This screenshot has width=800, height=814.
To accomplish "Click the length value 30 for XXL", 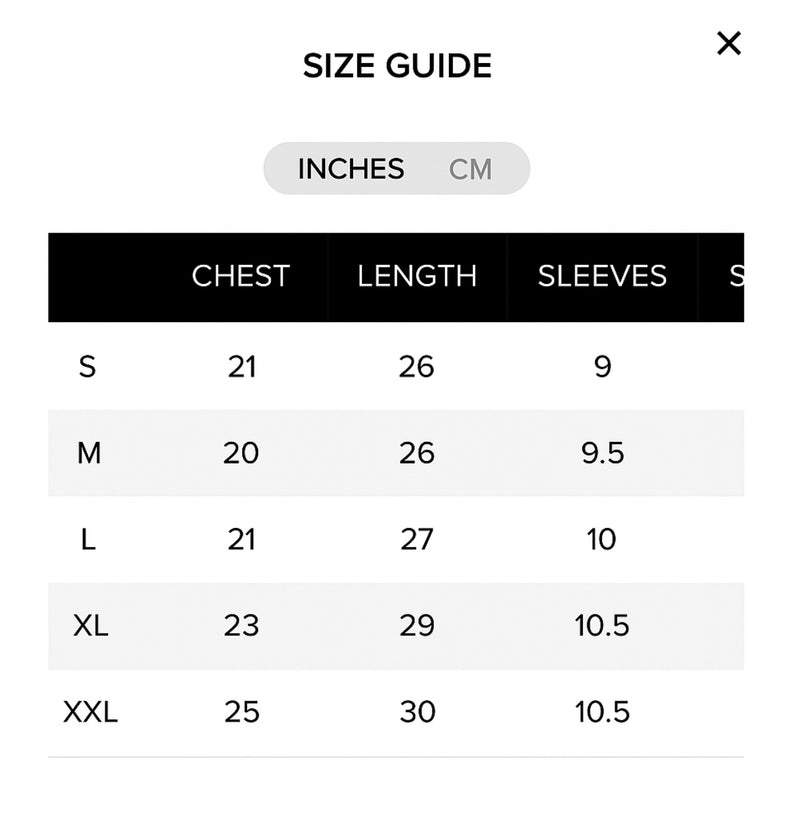I will click(417, 712).
